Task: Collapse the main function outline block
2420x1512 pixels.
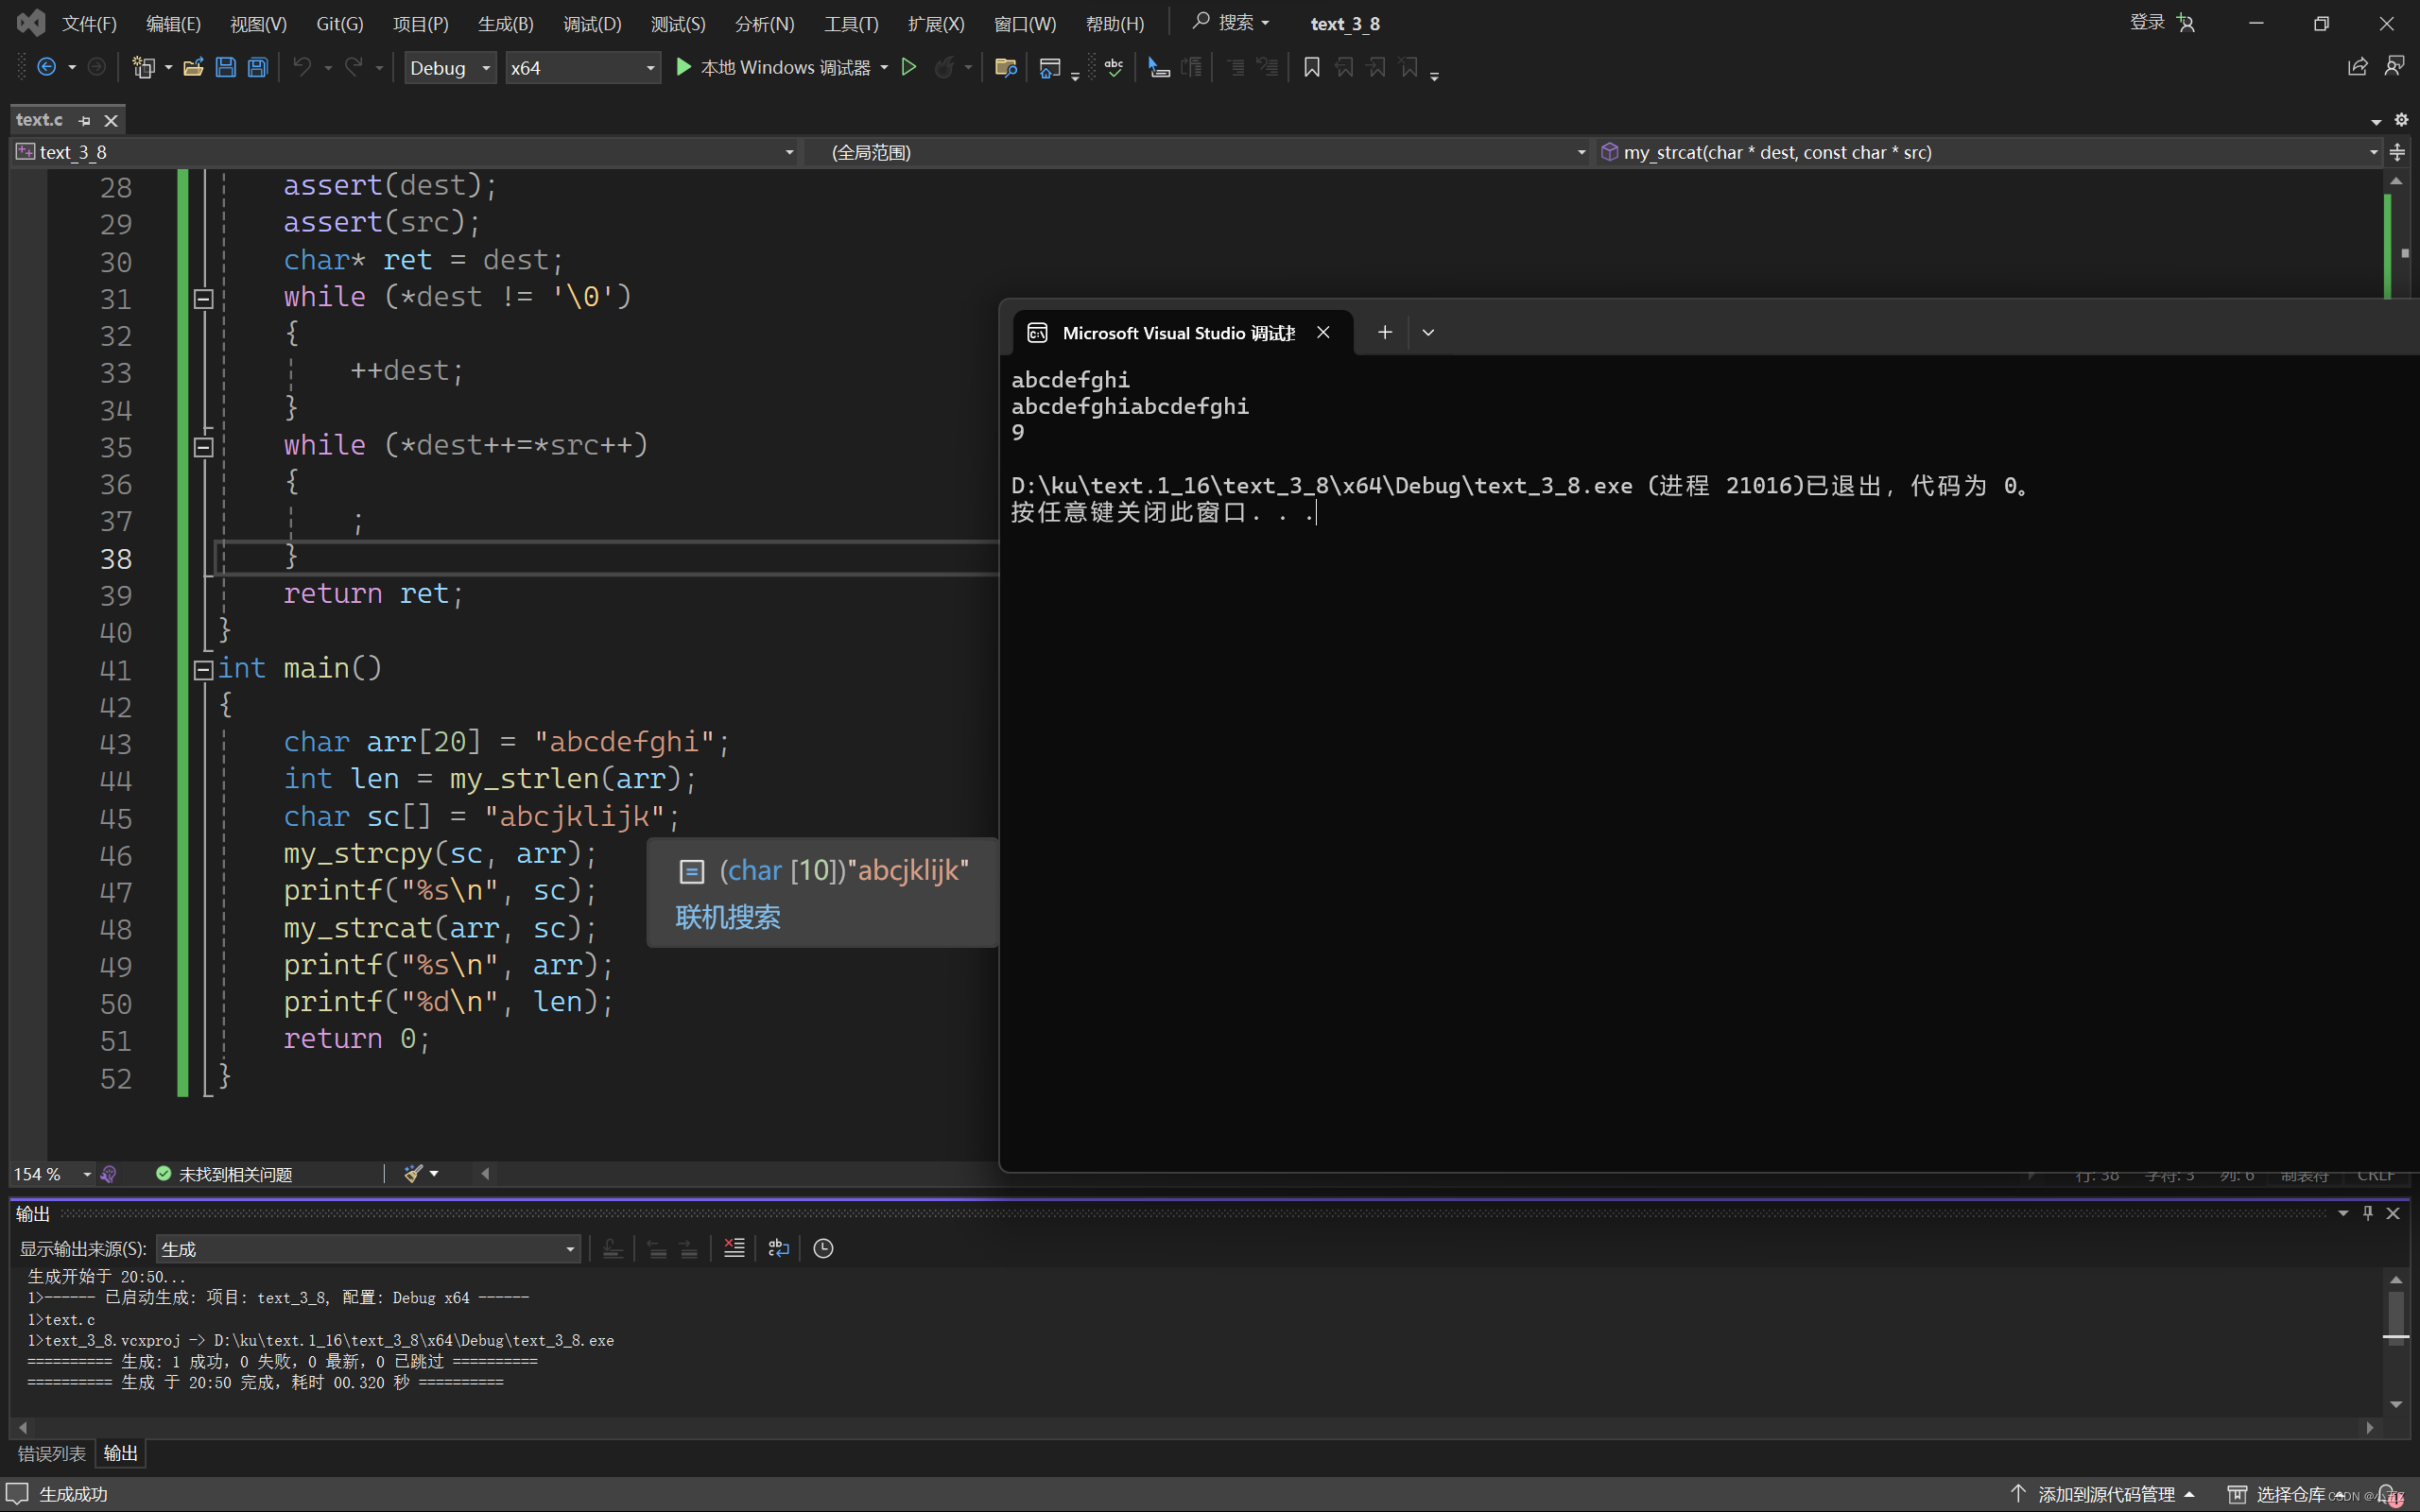Action: coord(203,670)
